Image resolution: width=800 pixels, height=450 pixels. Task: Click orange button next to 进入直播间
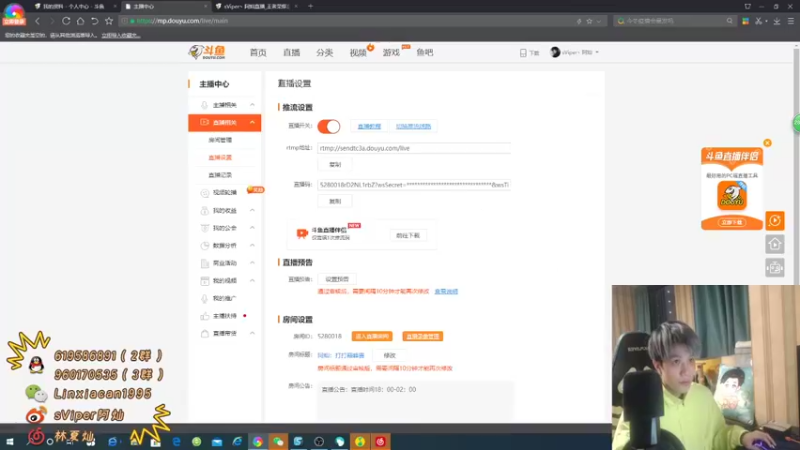(422, 336)
